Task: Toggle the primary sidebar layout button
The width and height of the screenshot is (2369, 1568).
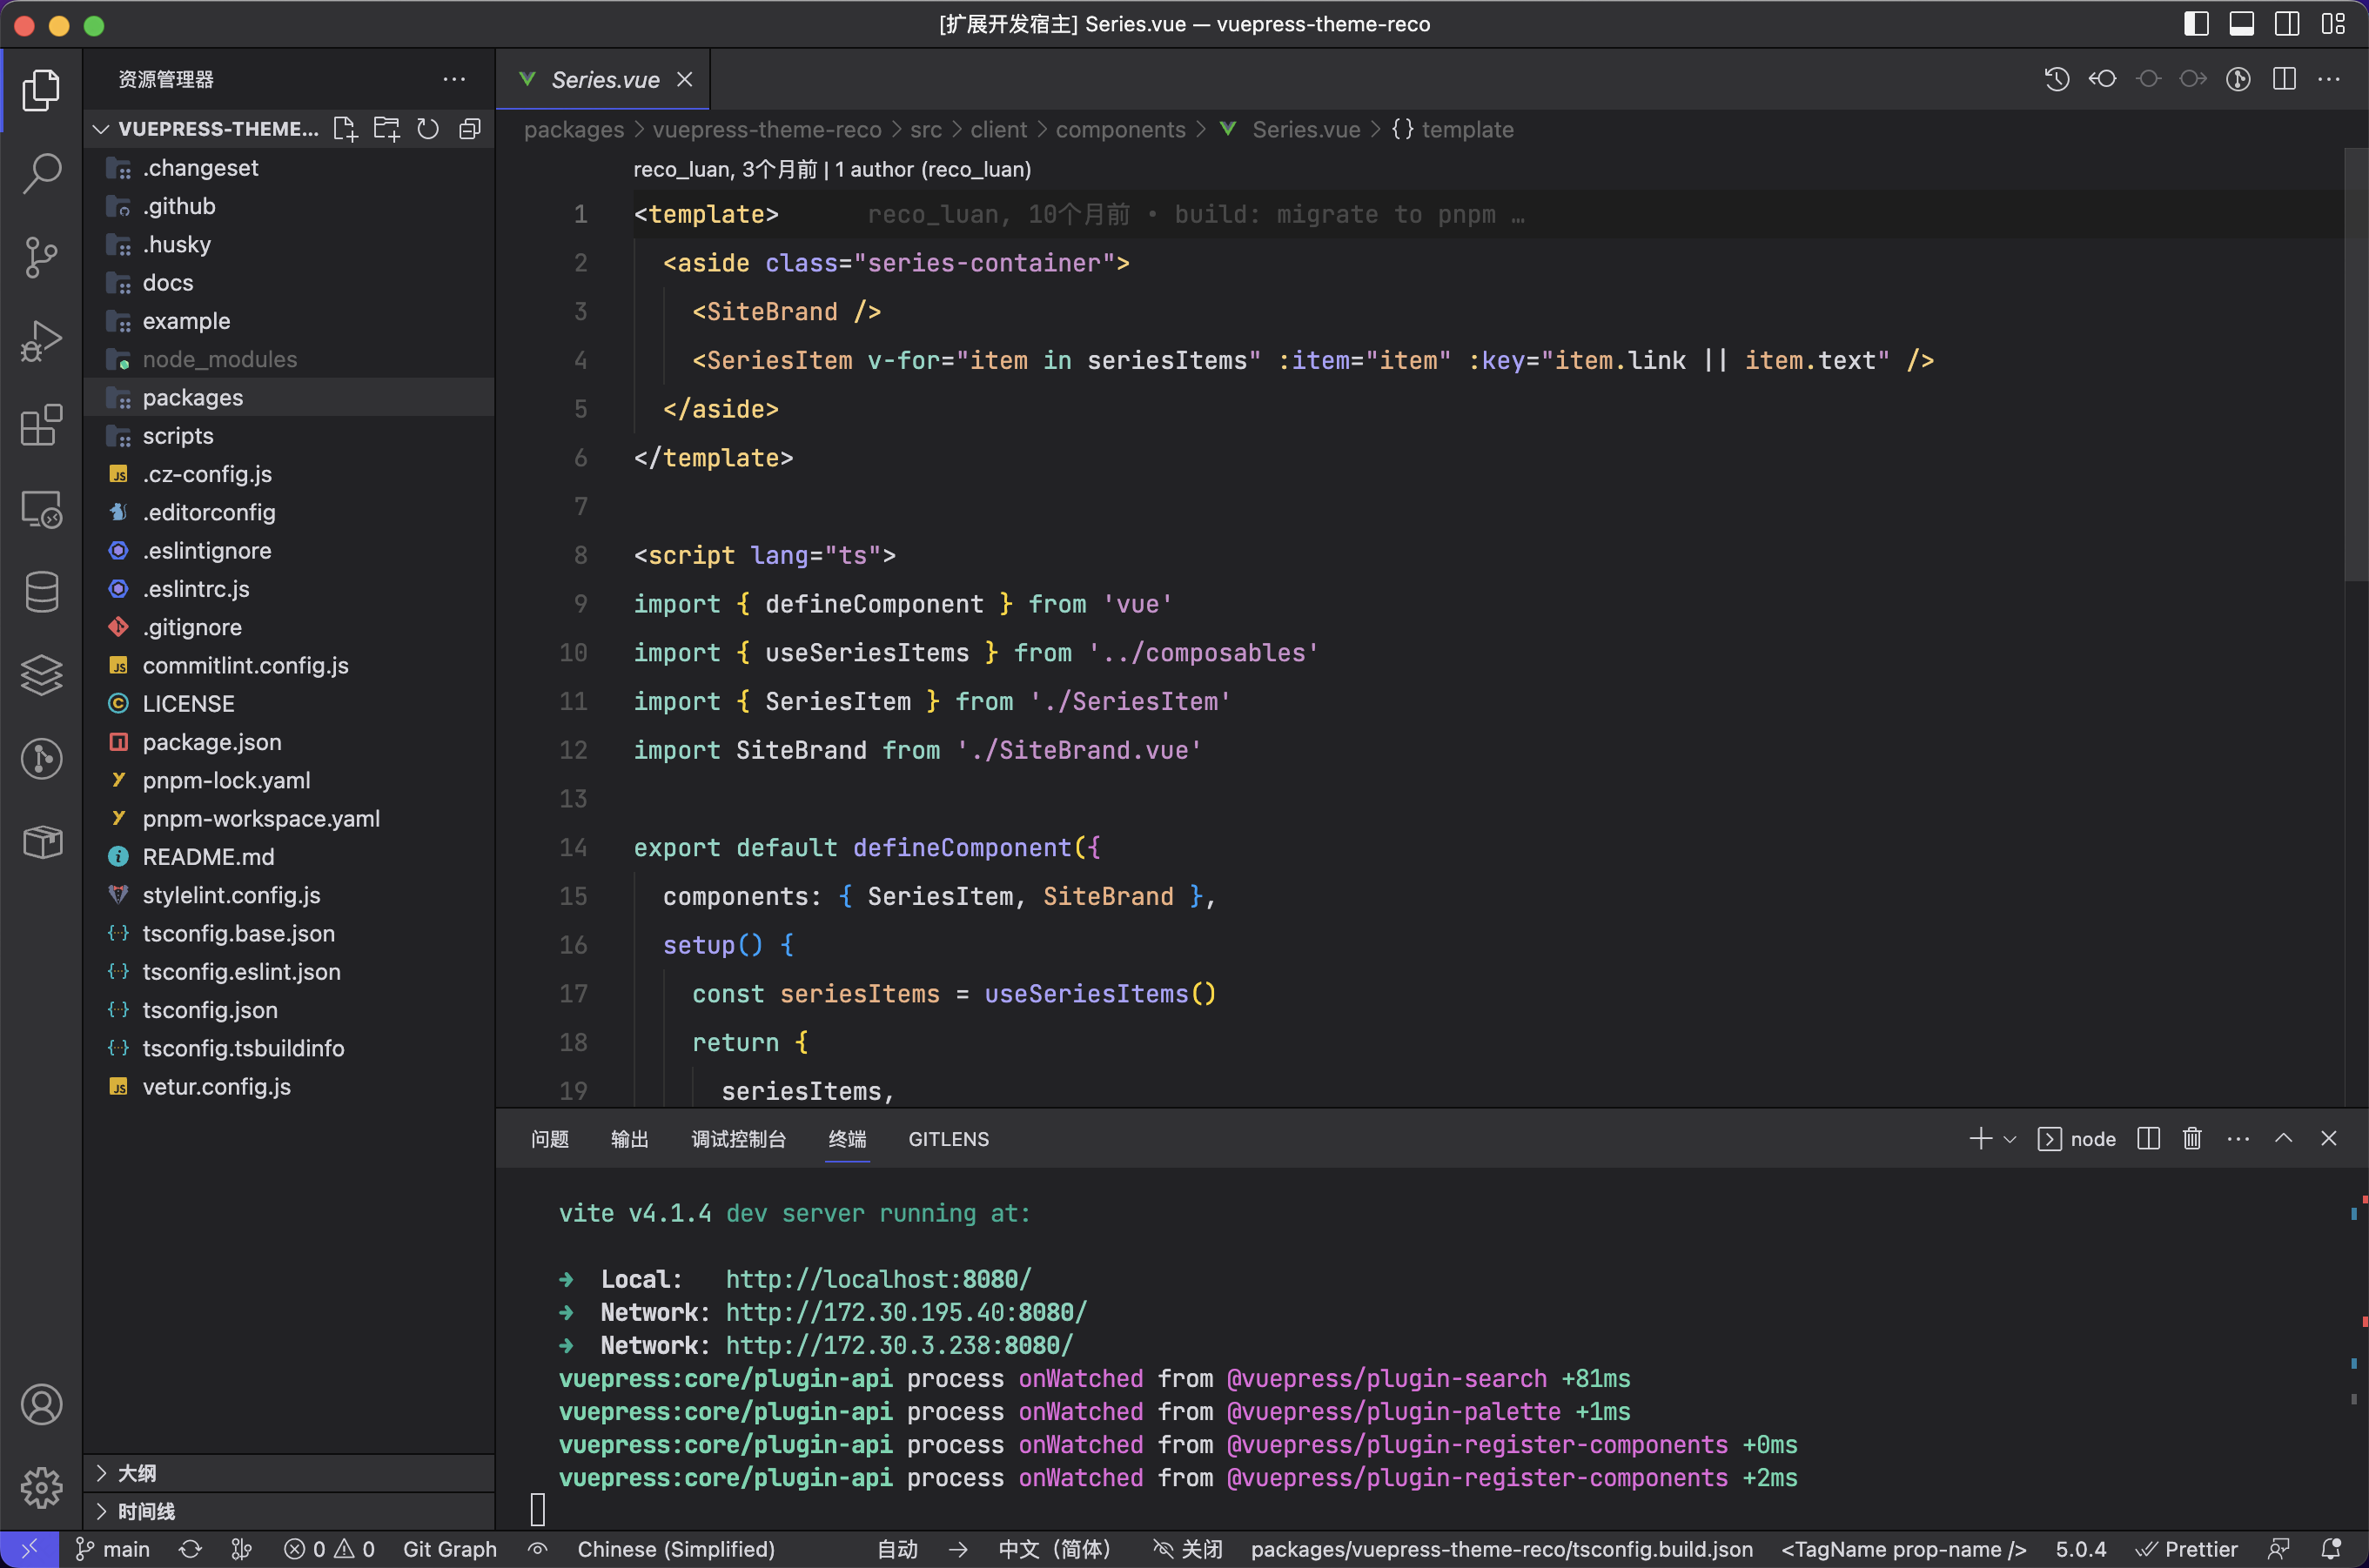Action: (2196, 24)
